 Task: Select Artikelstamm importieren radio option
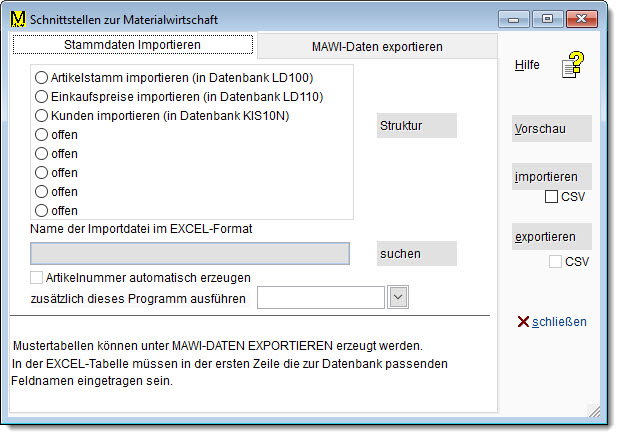tap(41, 77)
